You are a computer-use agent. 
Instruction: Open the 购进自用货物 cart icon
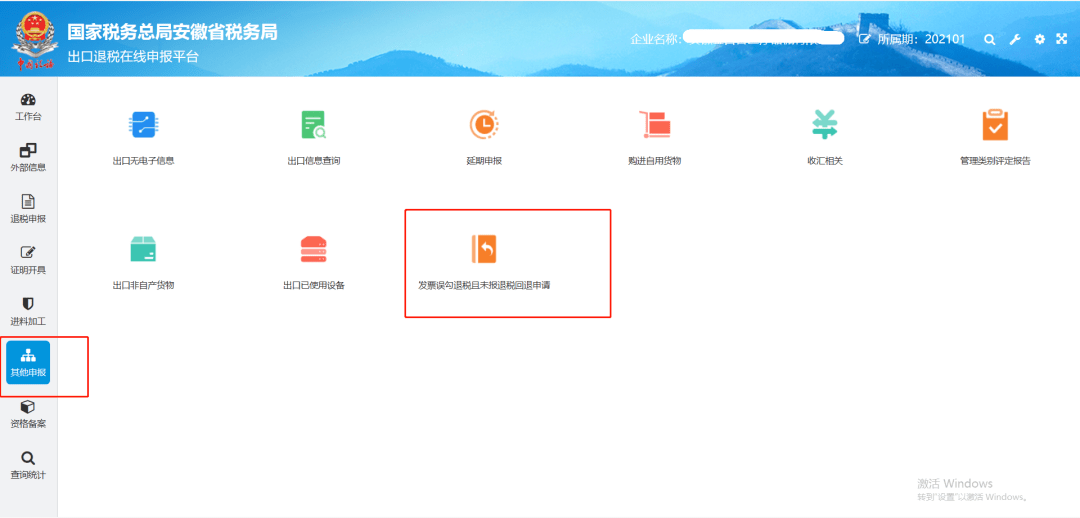pos(654,125)
